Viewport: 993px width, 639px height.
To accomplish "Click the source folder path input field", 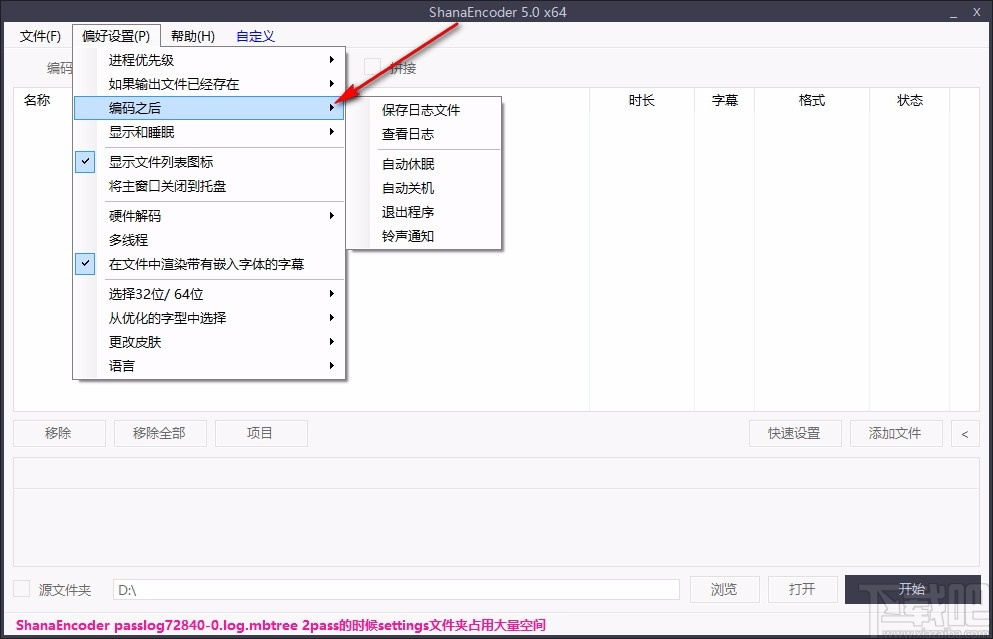I will (395, 589).
